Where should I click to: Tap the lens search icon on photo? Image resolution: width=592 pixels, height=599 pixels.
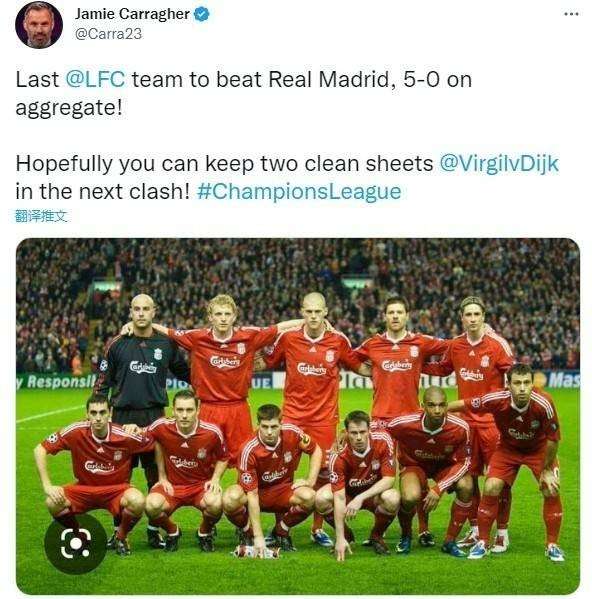tap(76, 543)
